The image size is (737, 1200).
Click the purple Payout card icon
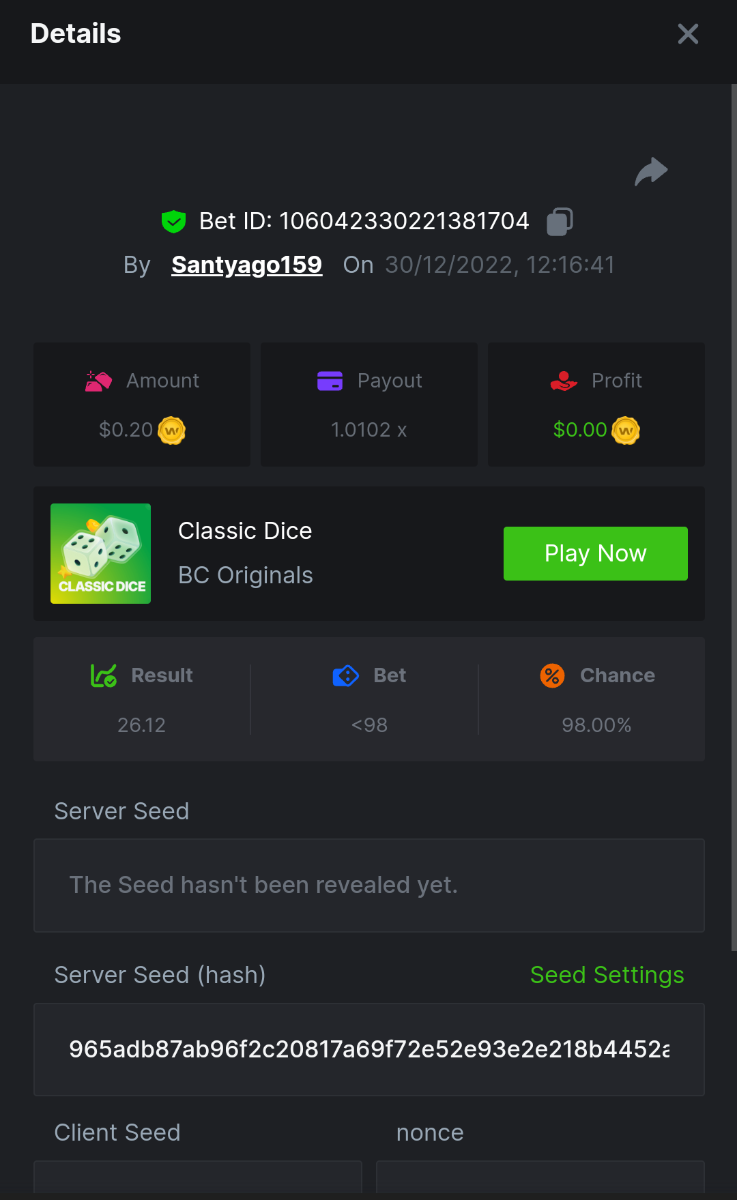(330, 381)
